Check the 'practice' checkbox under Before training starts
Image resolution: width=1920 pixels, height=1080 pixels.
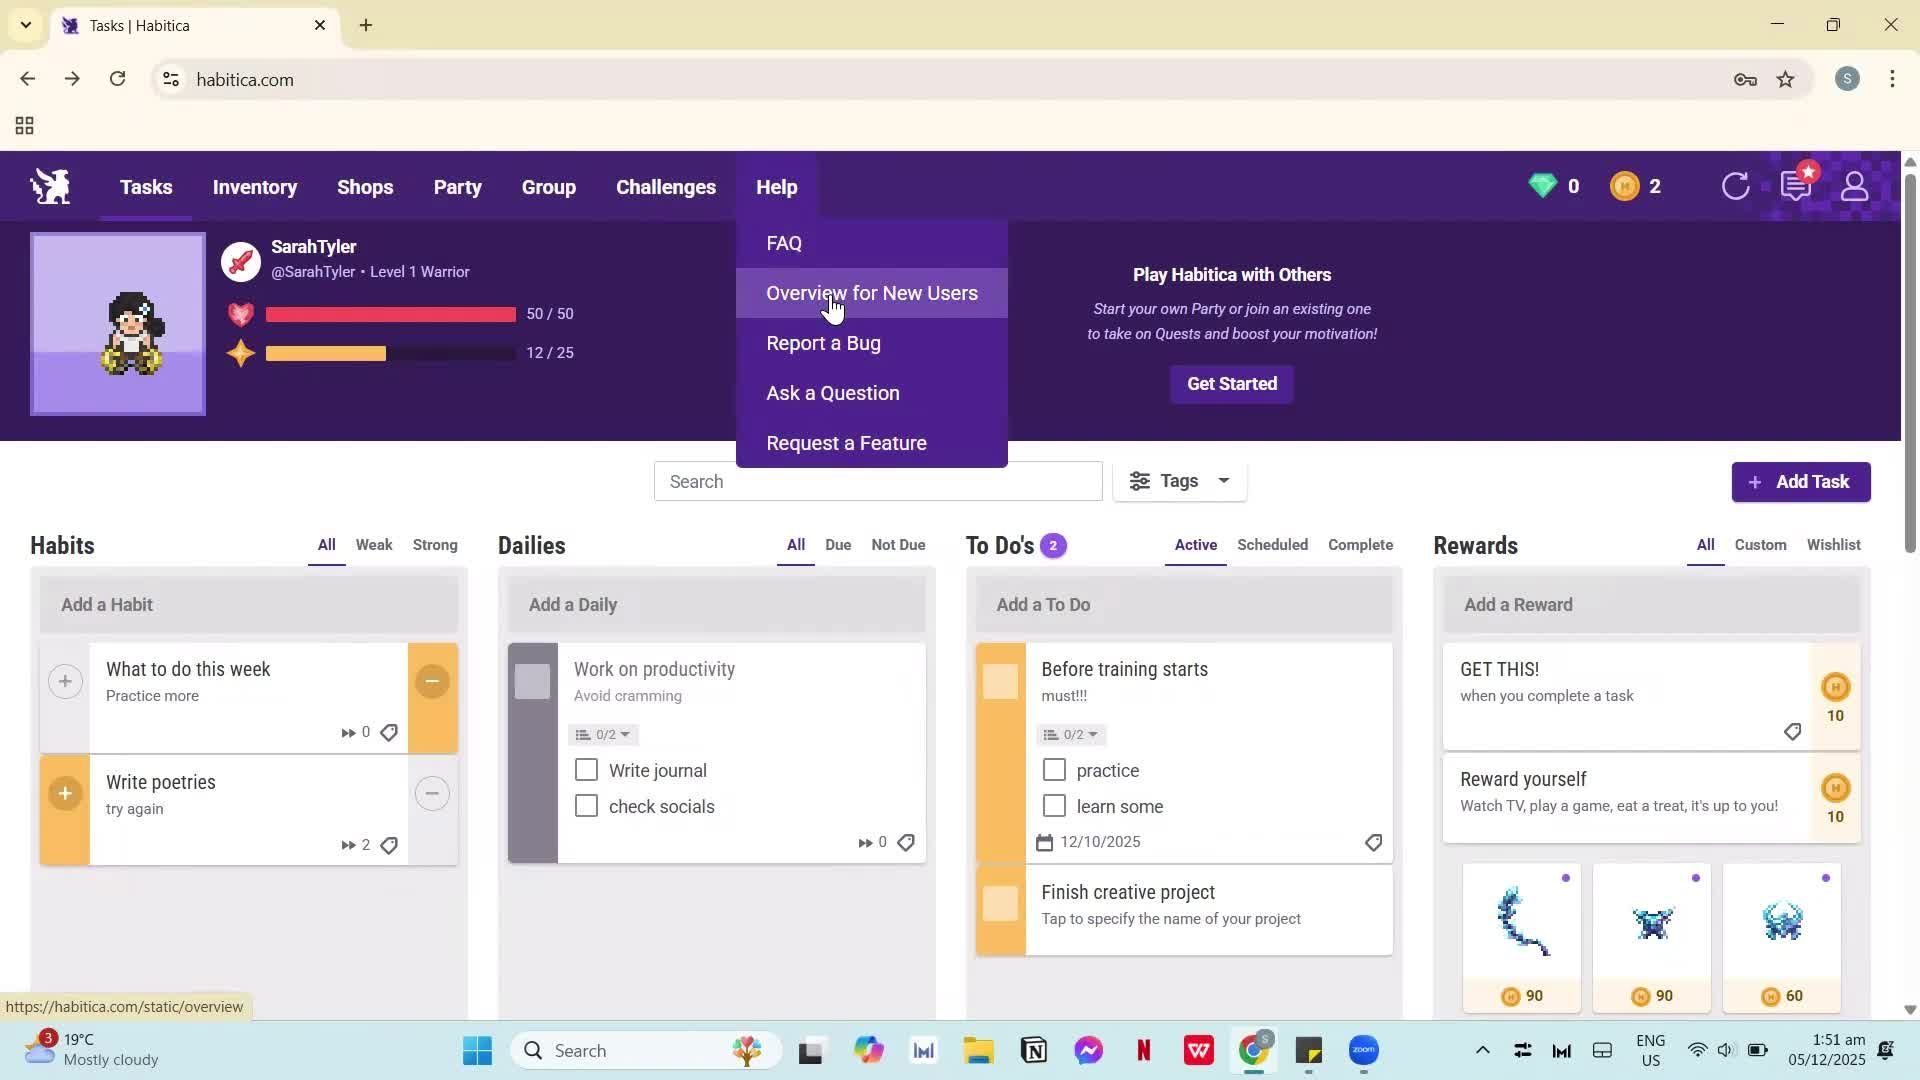tap(1053, 769)
